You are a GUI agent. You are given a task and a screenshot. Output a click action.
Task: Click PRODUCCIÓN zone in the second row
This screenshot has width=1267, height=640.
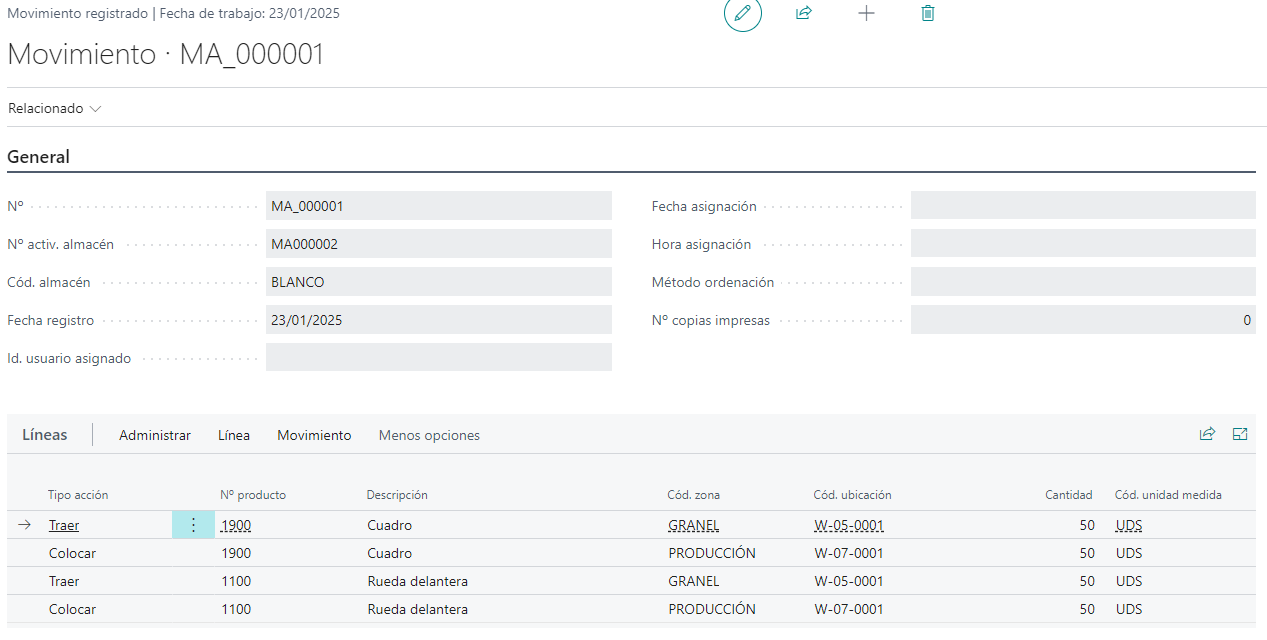click(712, 553)
